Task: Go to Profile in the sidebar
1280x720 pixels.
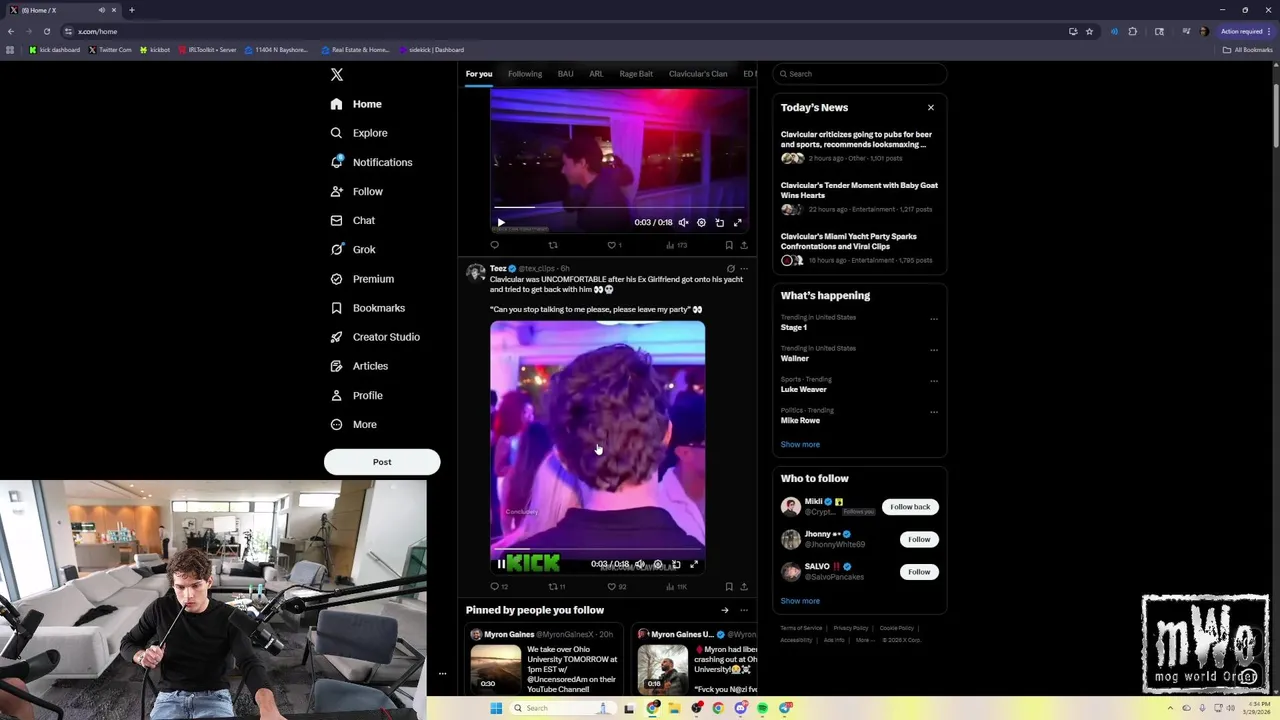Action: point(356,395)
